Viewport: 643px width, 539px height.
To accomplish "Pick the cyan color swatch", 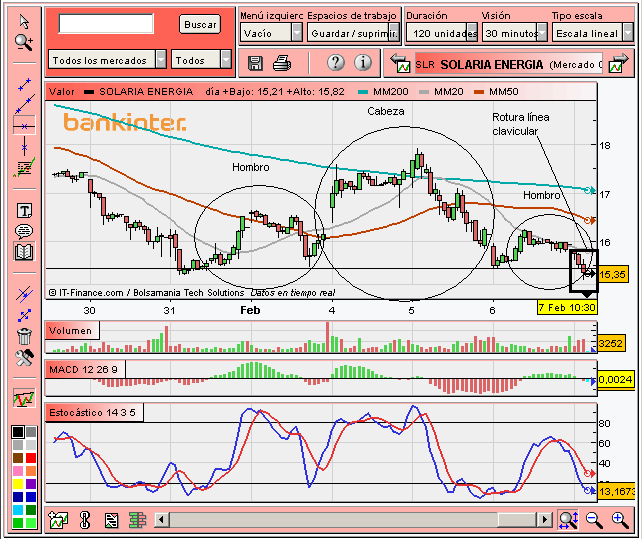I will point(18,510).
